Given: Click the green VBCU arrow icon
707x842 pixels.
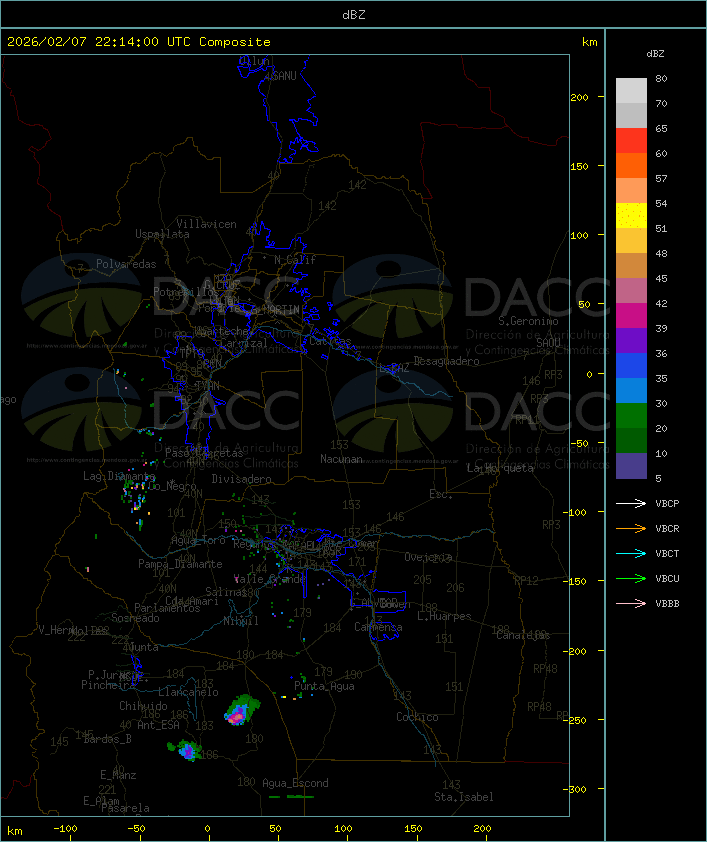Looking at the screenshot, I should point(631,578).
